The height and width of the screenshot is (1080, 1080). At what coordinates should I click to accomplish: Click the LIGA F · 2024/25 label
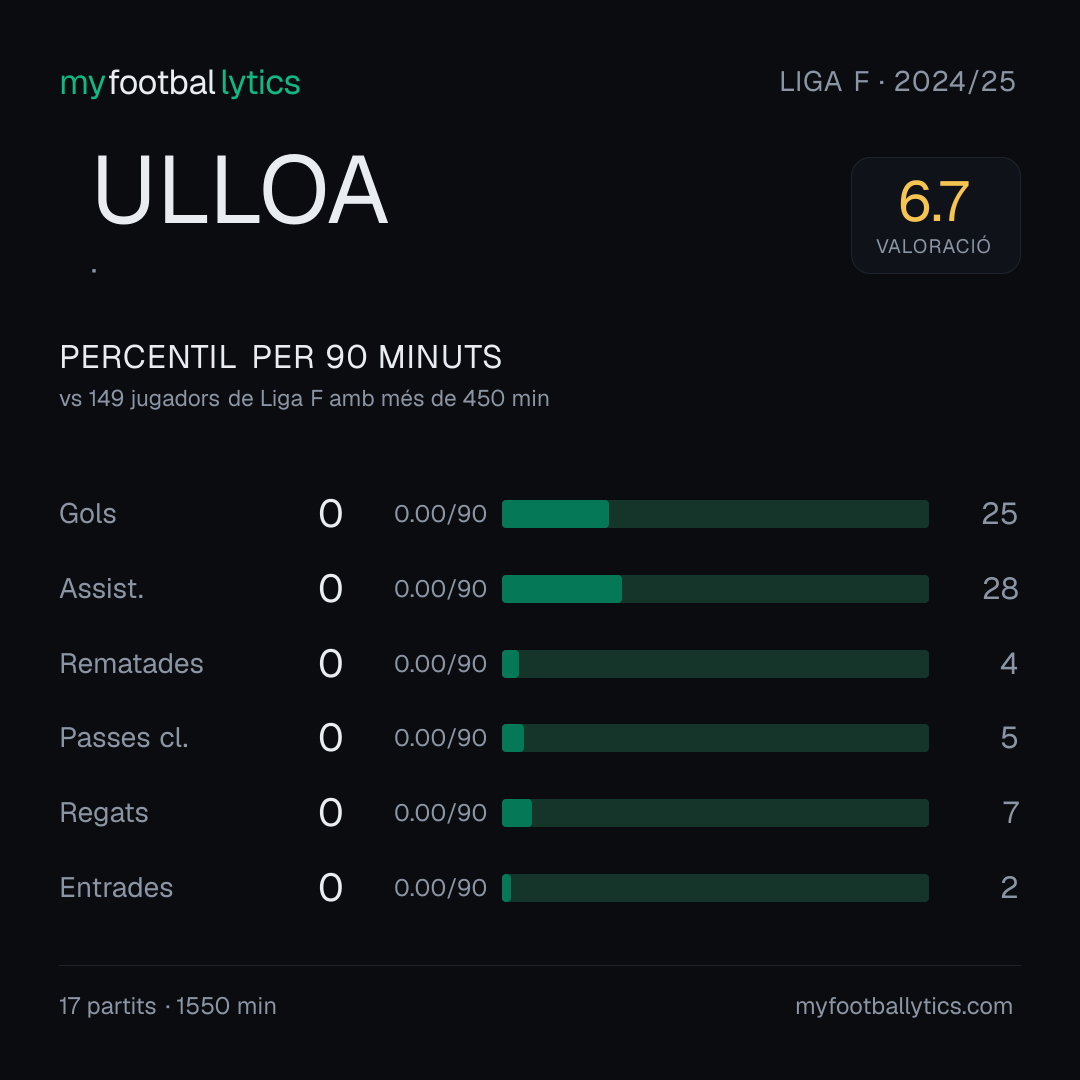pos(897,82)
